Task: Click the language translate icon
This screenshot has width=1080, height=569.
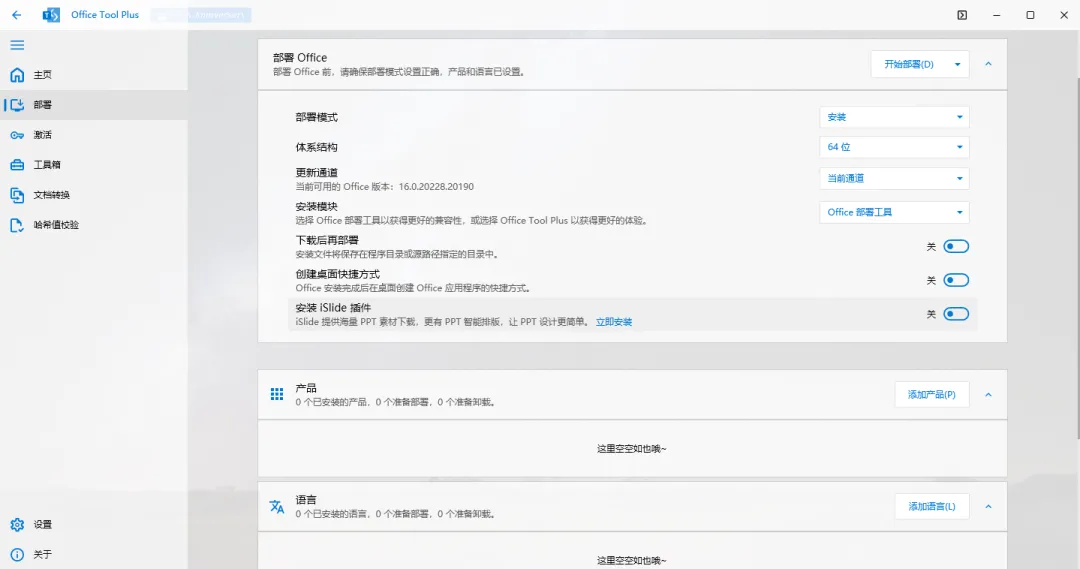Action: pos(277,506)
